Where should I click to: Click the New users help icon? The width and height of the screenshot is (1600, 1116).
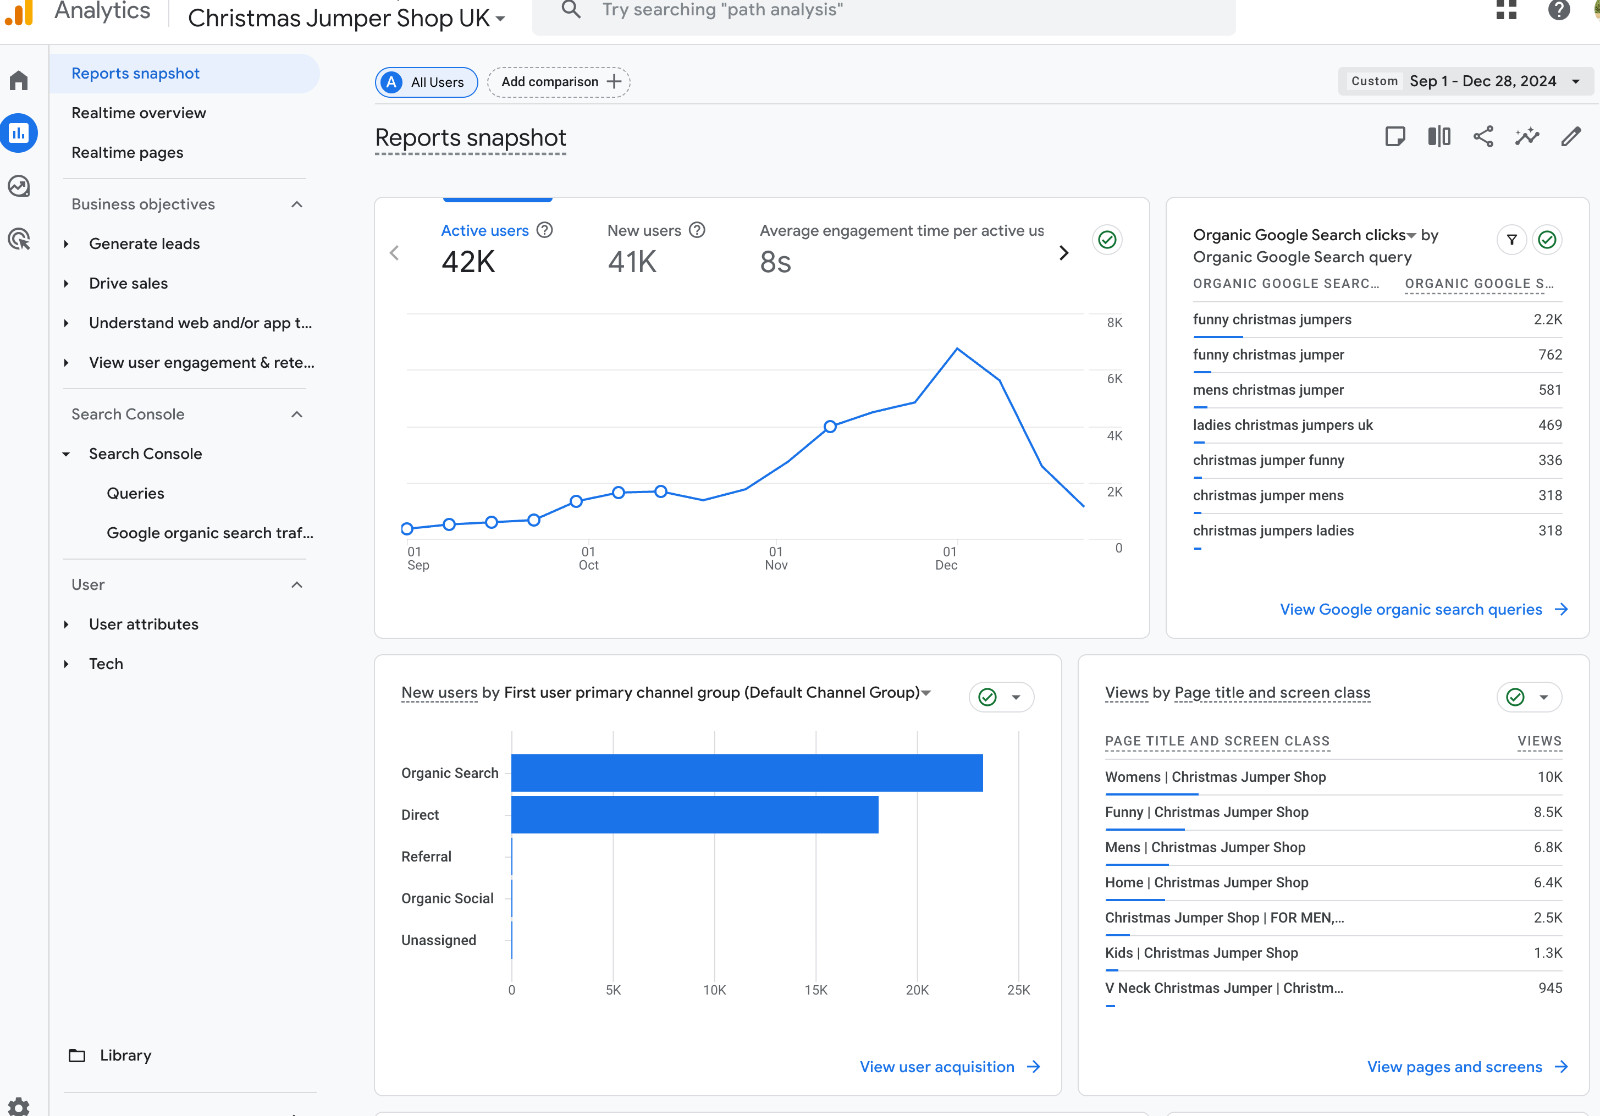click(697, 230)
